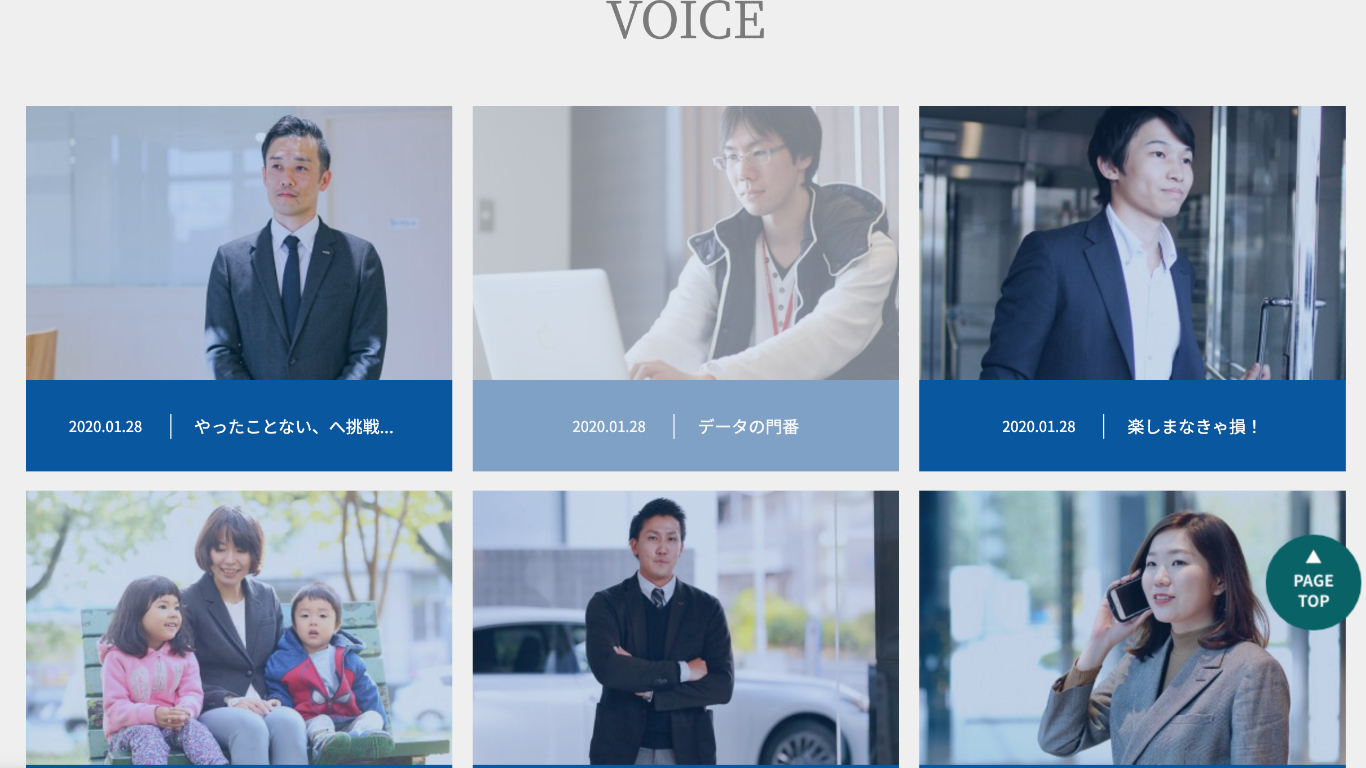1366x768 pixels.
Task: Click the title やったことない、へ挑戦…
Action: pyautogui.click(x=294, y=427)
